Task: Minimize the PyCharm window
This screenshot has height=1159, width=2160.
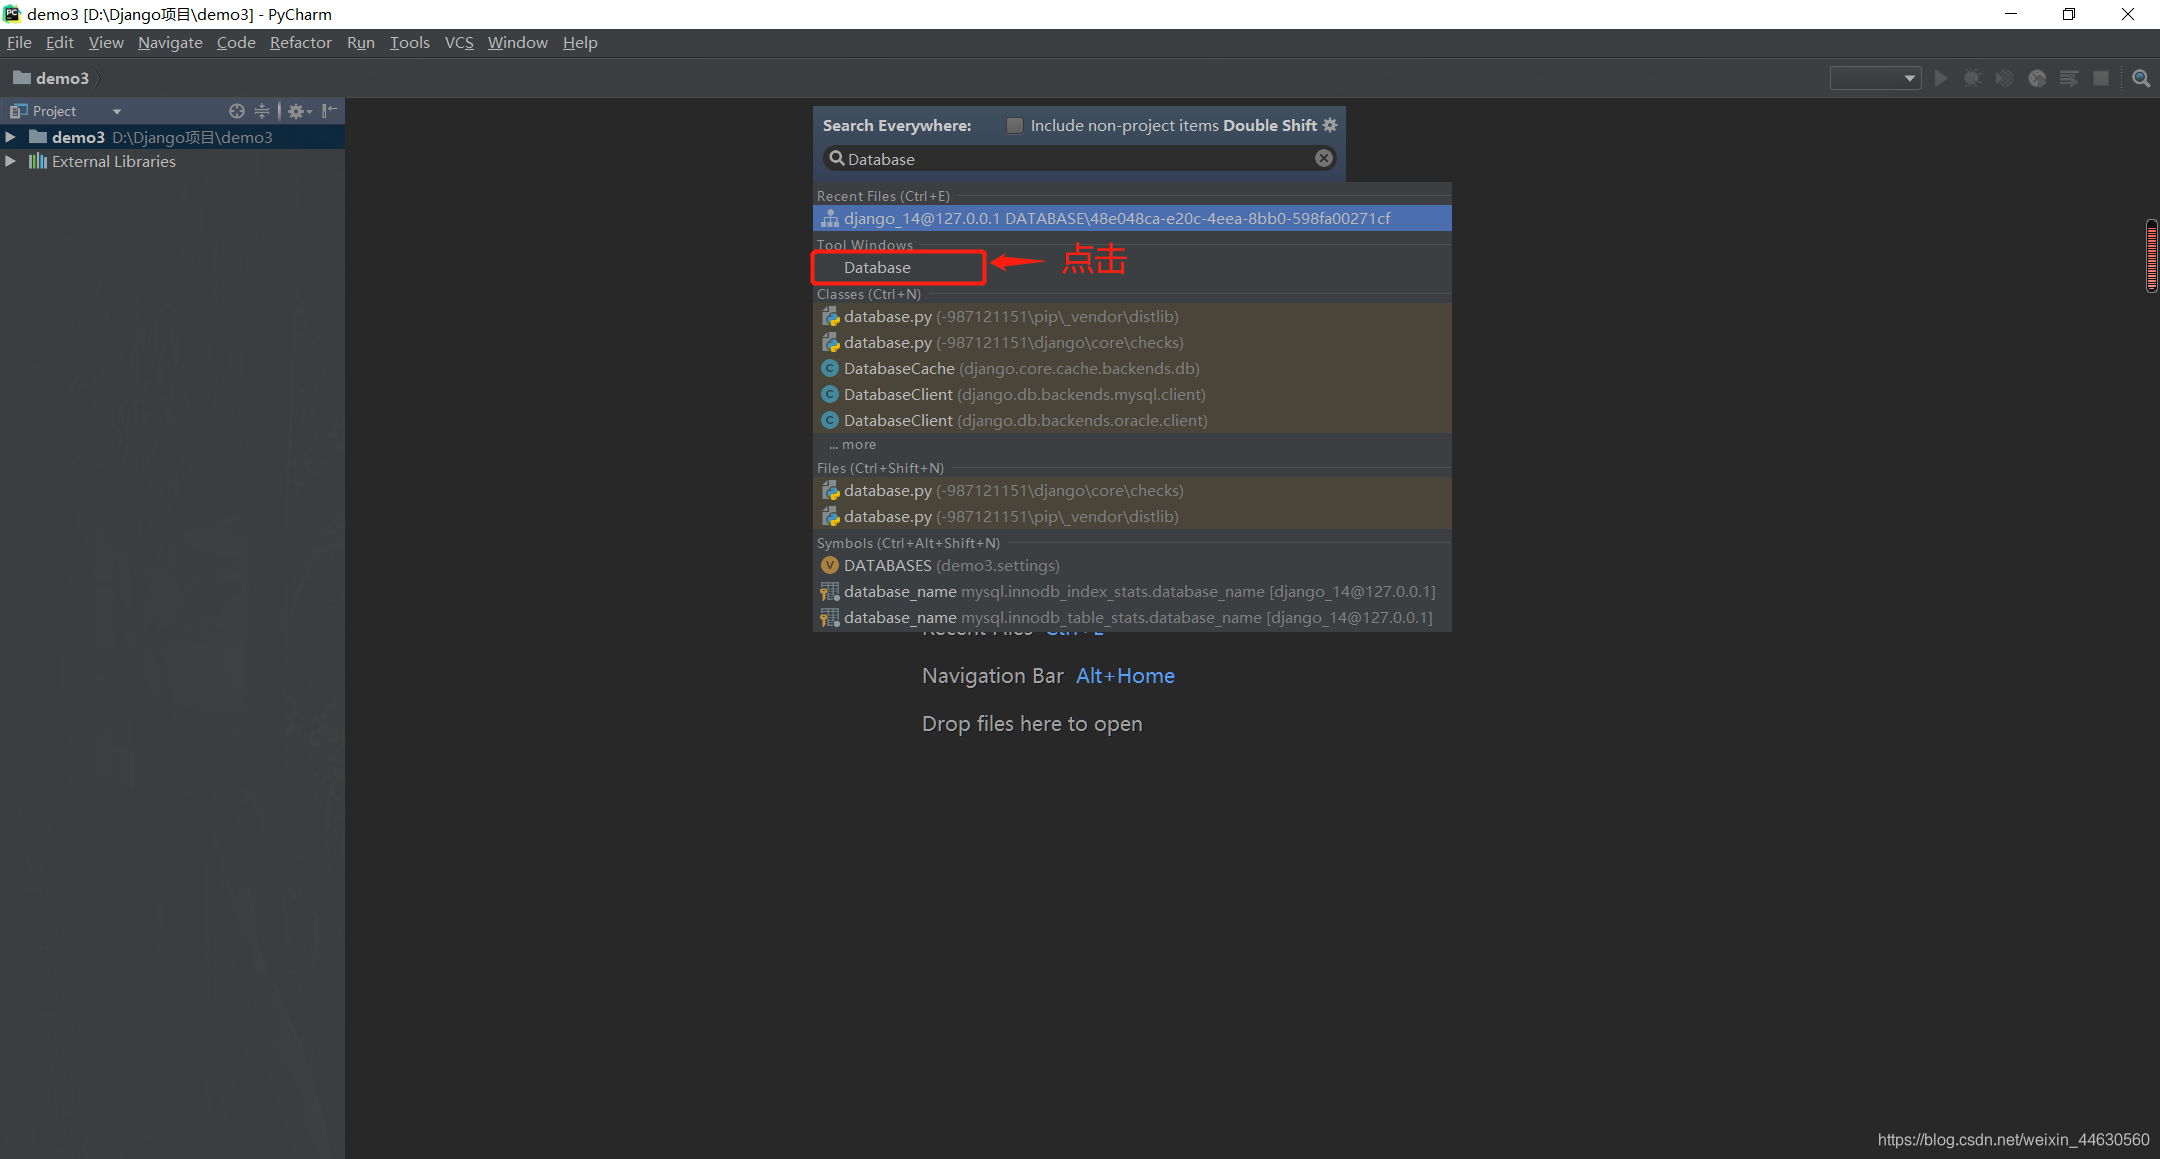Action: coord(2011,14)
